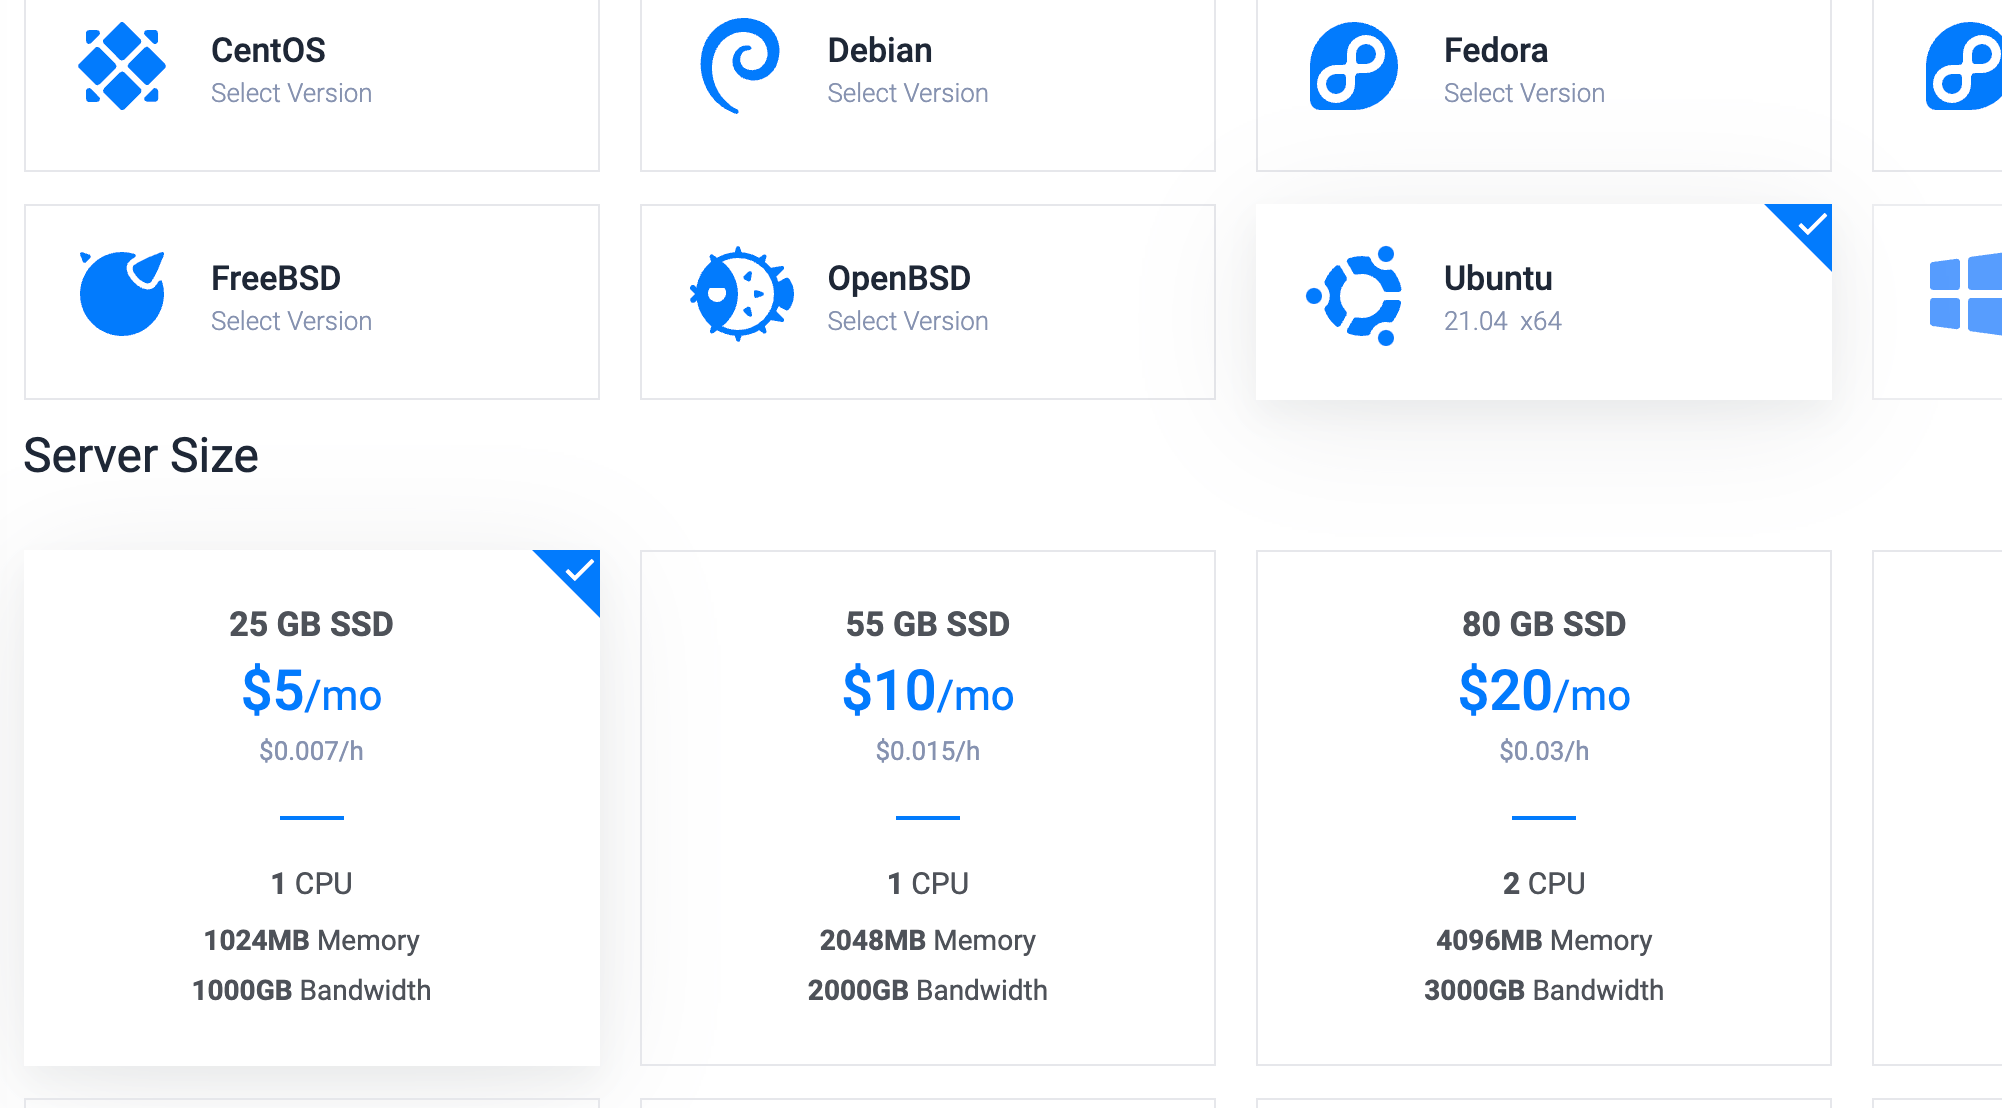Choose the 55 GB SSD plan title
Viewport: 2002px width, 1108px height.
(x=927, y=624)
